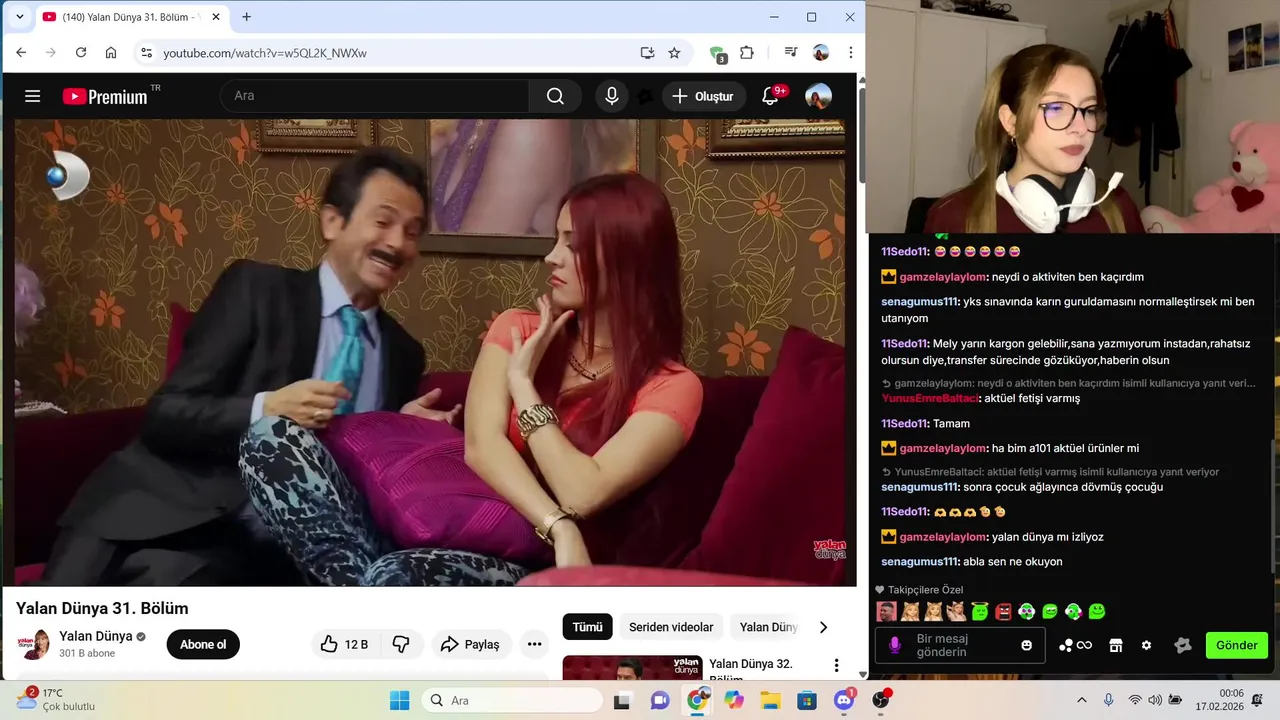Show next filter chips with chevron
This screenshot has width=1280, height=720.
pyautogui.click(x=823, y=627)
